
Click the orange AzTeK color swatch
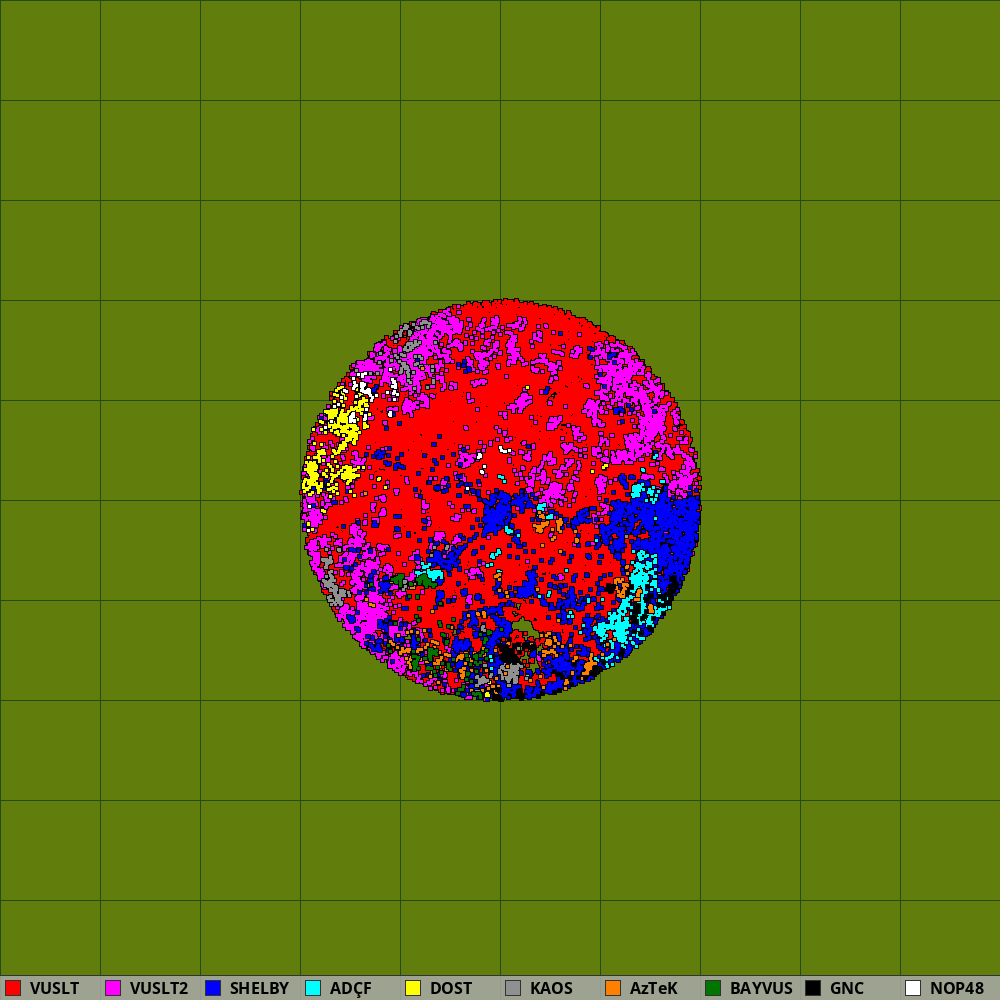pyautogui.click(x=613, y=988)
